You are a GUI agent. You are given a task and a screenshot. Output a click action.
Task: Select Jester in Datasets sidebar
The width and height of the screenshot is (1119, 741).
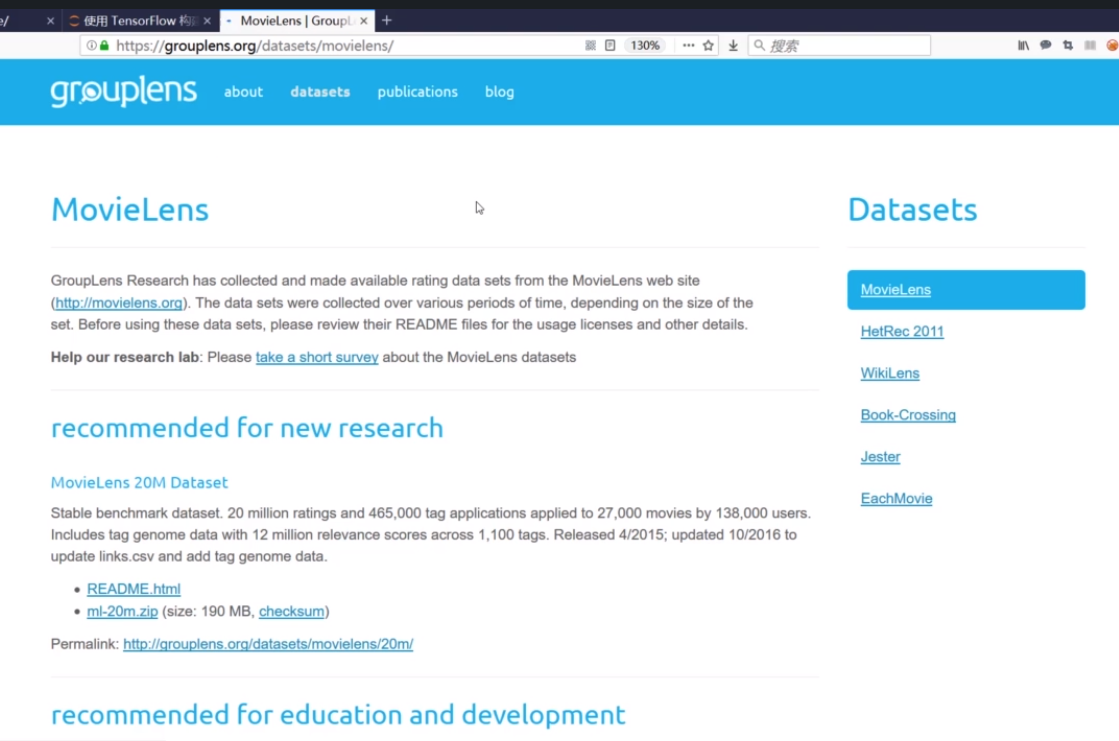[880, 457]
